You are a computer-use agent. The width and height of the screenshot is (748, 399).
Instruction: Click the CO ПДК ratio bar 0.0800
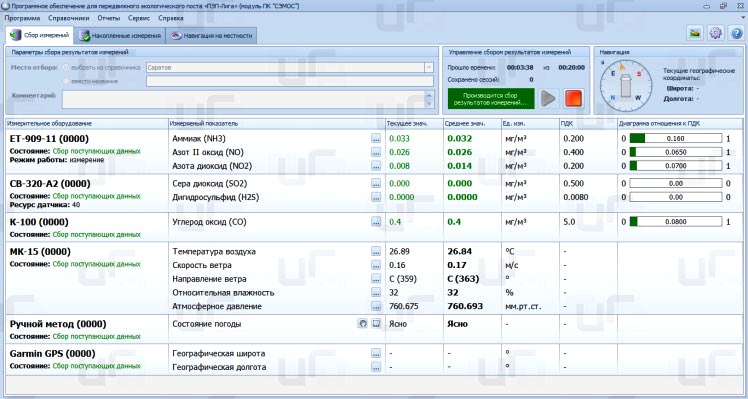(x=675, y=222)
